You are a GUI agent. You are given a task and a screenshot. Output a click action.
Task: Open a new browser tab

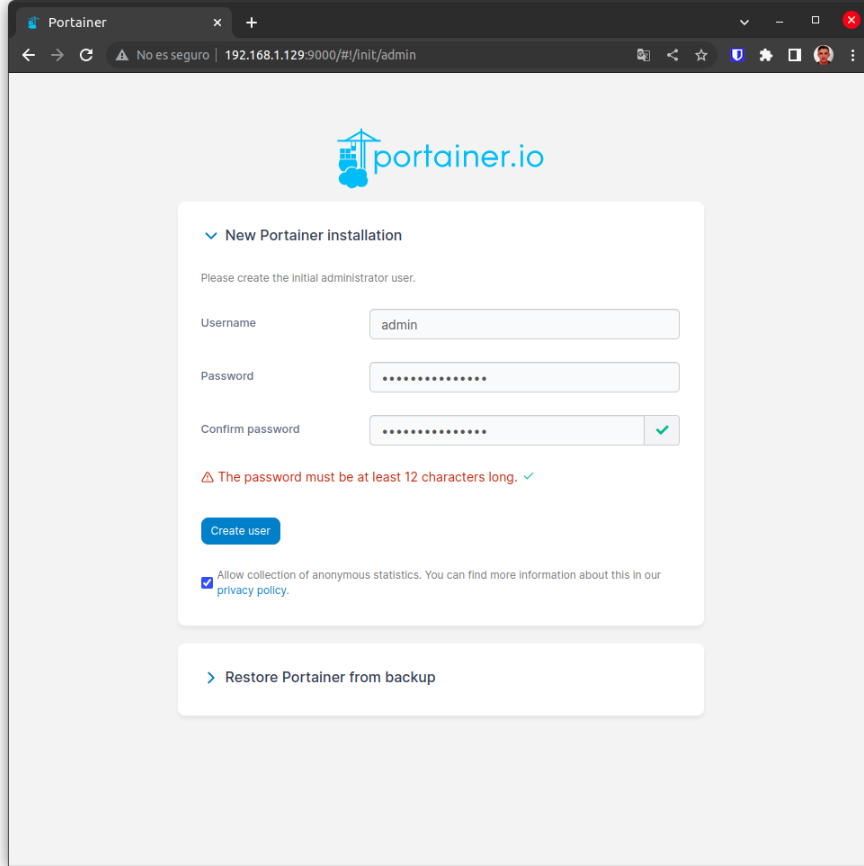click(251, 21)
